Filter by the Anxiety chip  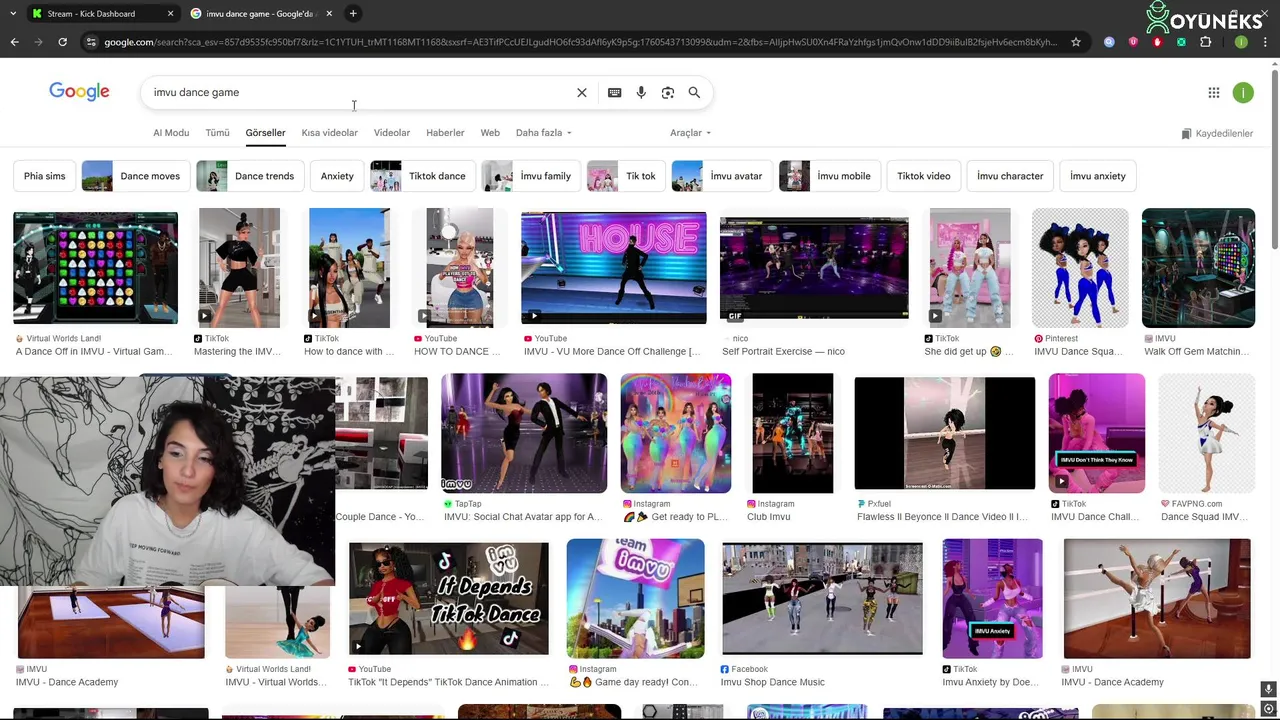point(337,176)
